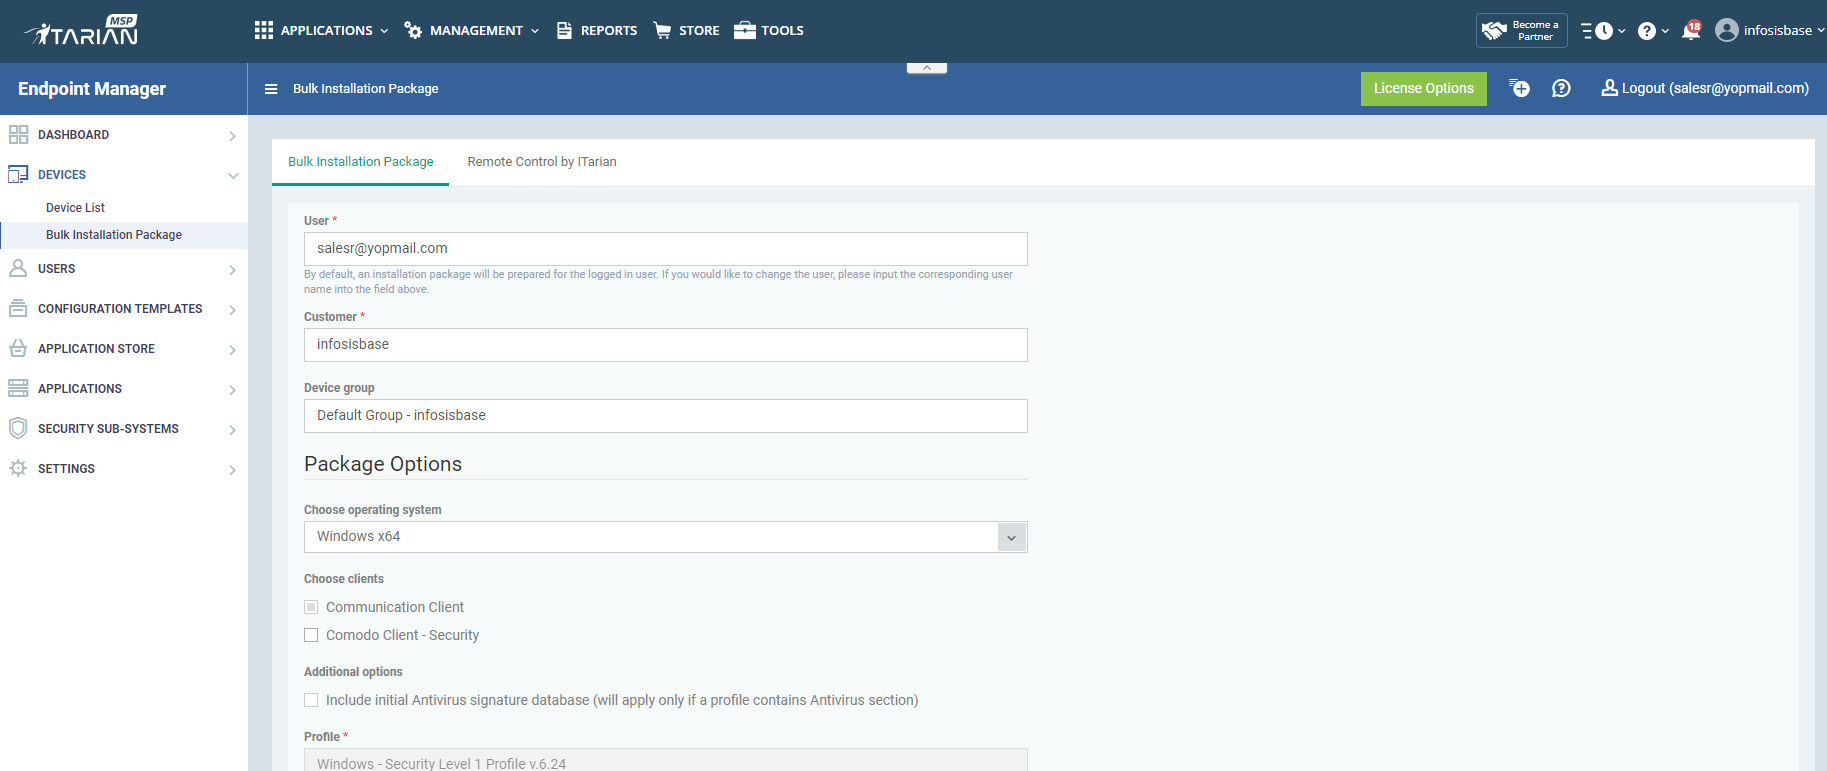The width and height of the screenshot is (1827, 771).
Task: Expand the sidebar Applications chevron
Action: coord(232,390)
